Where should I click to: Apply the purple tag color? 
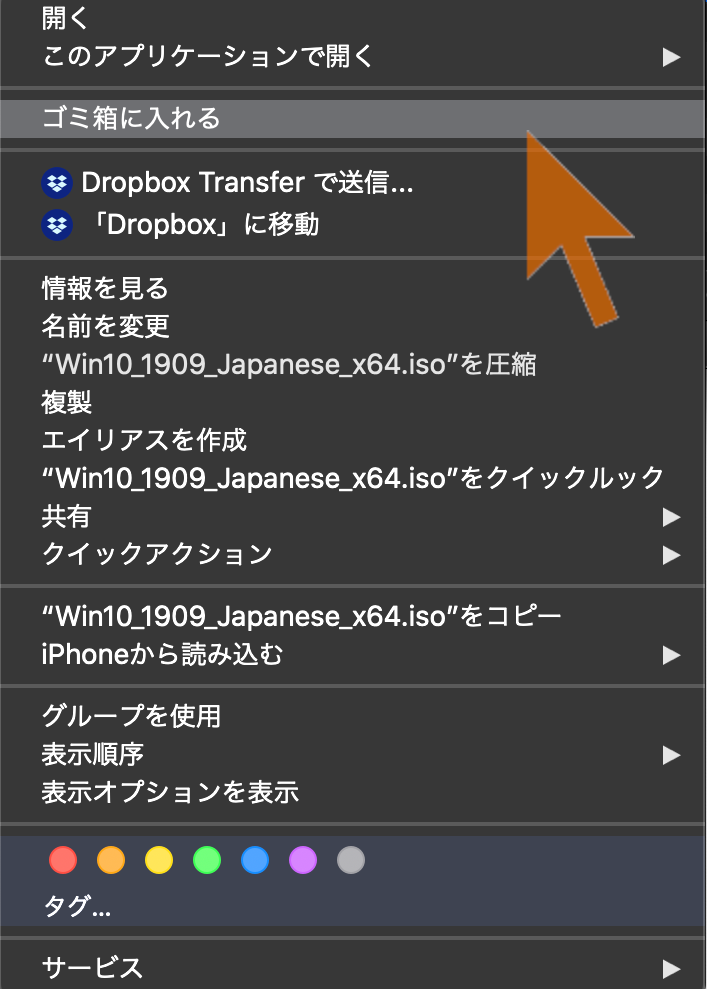click(303, 860)
